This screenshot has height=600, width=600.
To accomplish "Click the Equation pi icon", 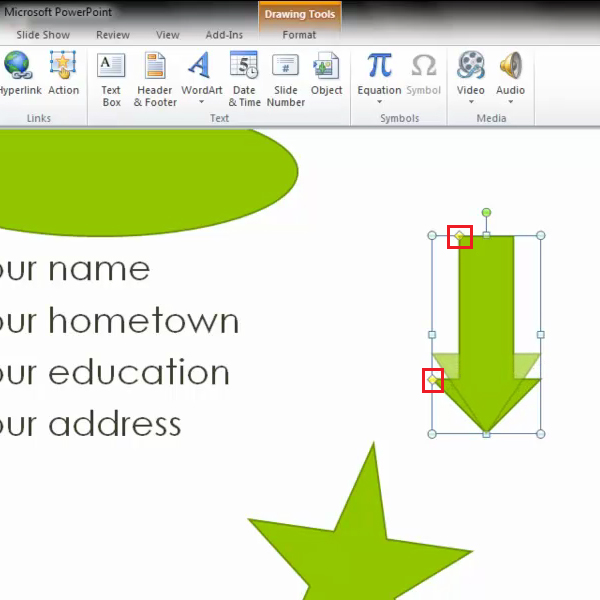I will click(379, 65).
